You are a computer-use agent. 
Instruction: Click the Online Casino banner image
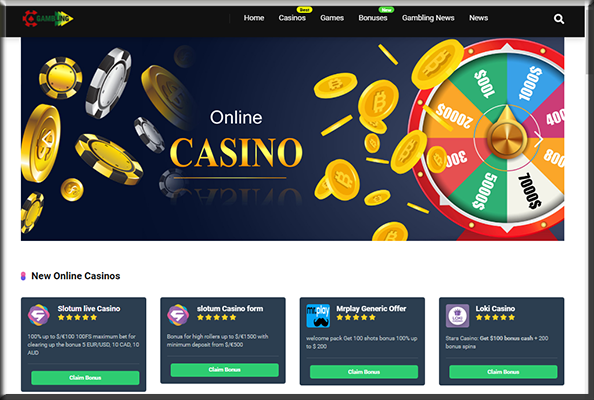pyautogui.click(x=292, y=139)
